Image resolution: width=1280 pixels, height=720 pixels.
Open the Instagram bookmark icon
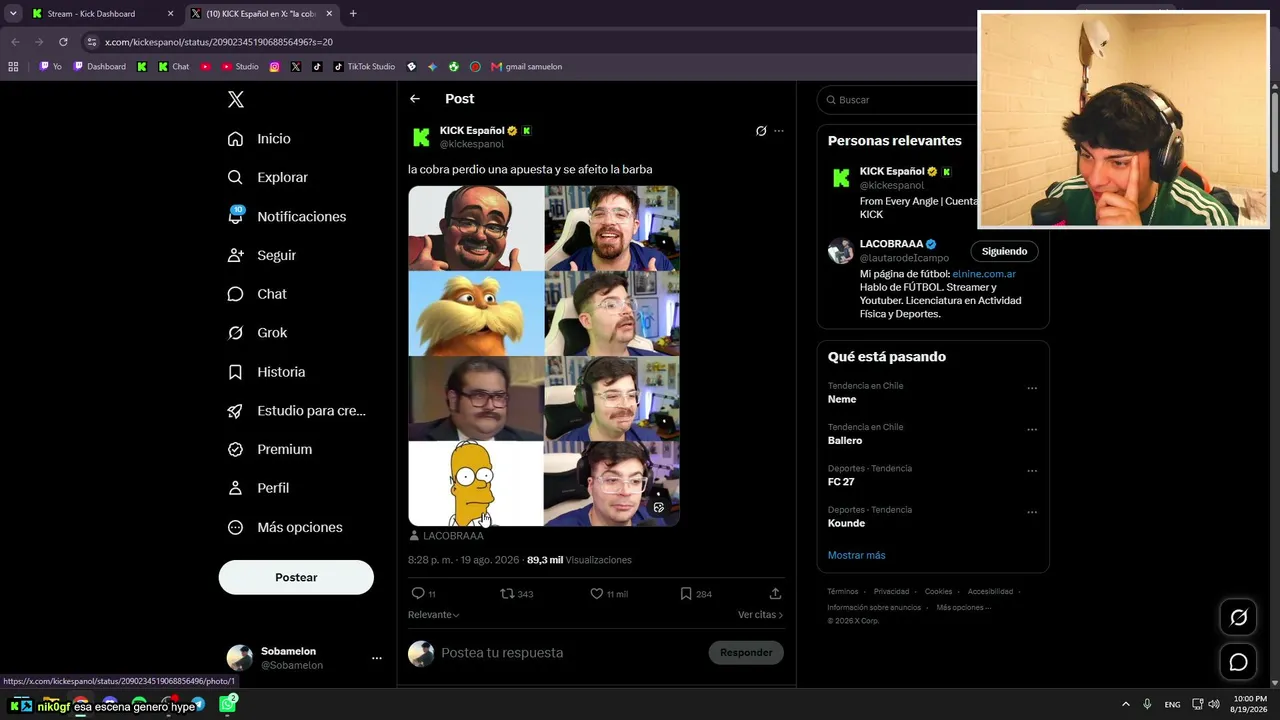[x=274, y=67]
